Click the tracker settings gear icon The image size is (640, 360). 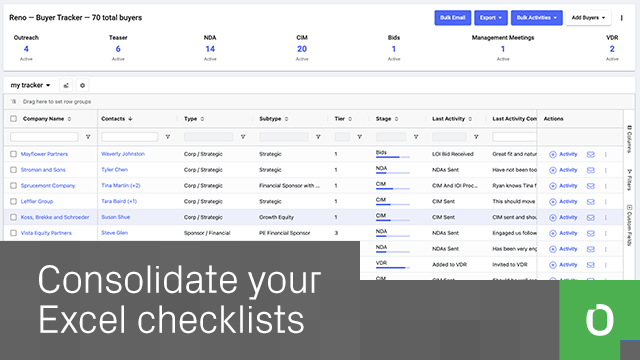82,85
